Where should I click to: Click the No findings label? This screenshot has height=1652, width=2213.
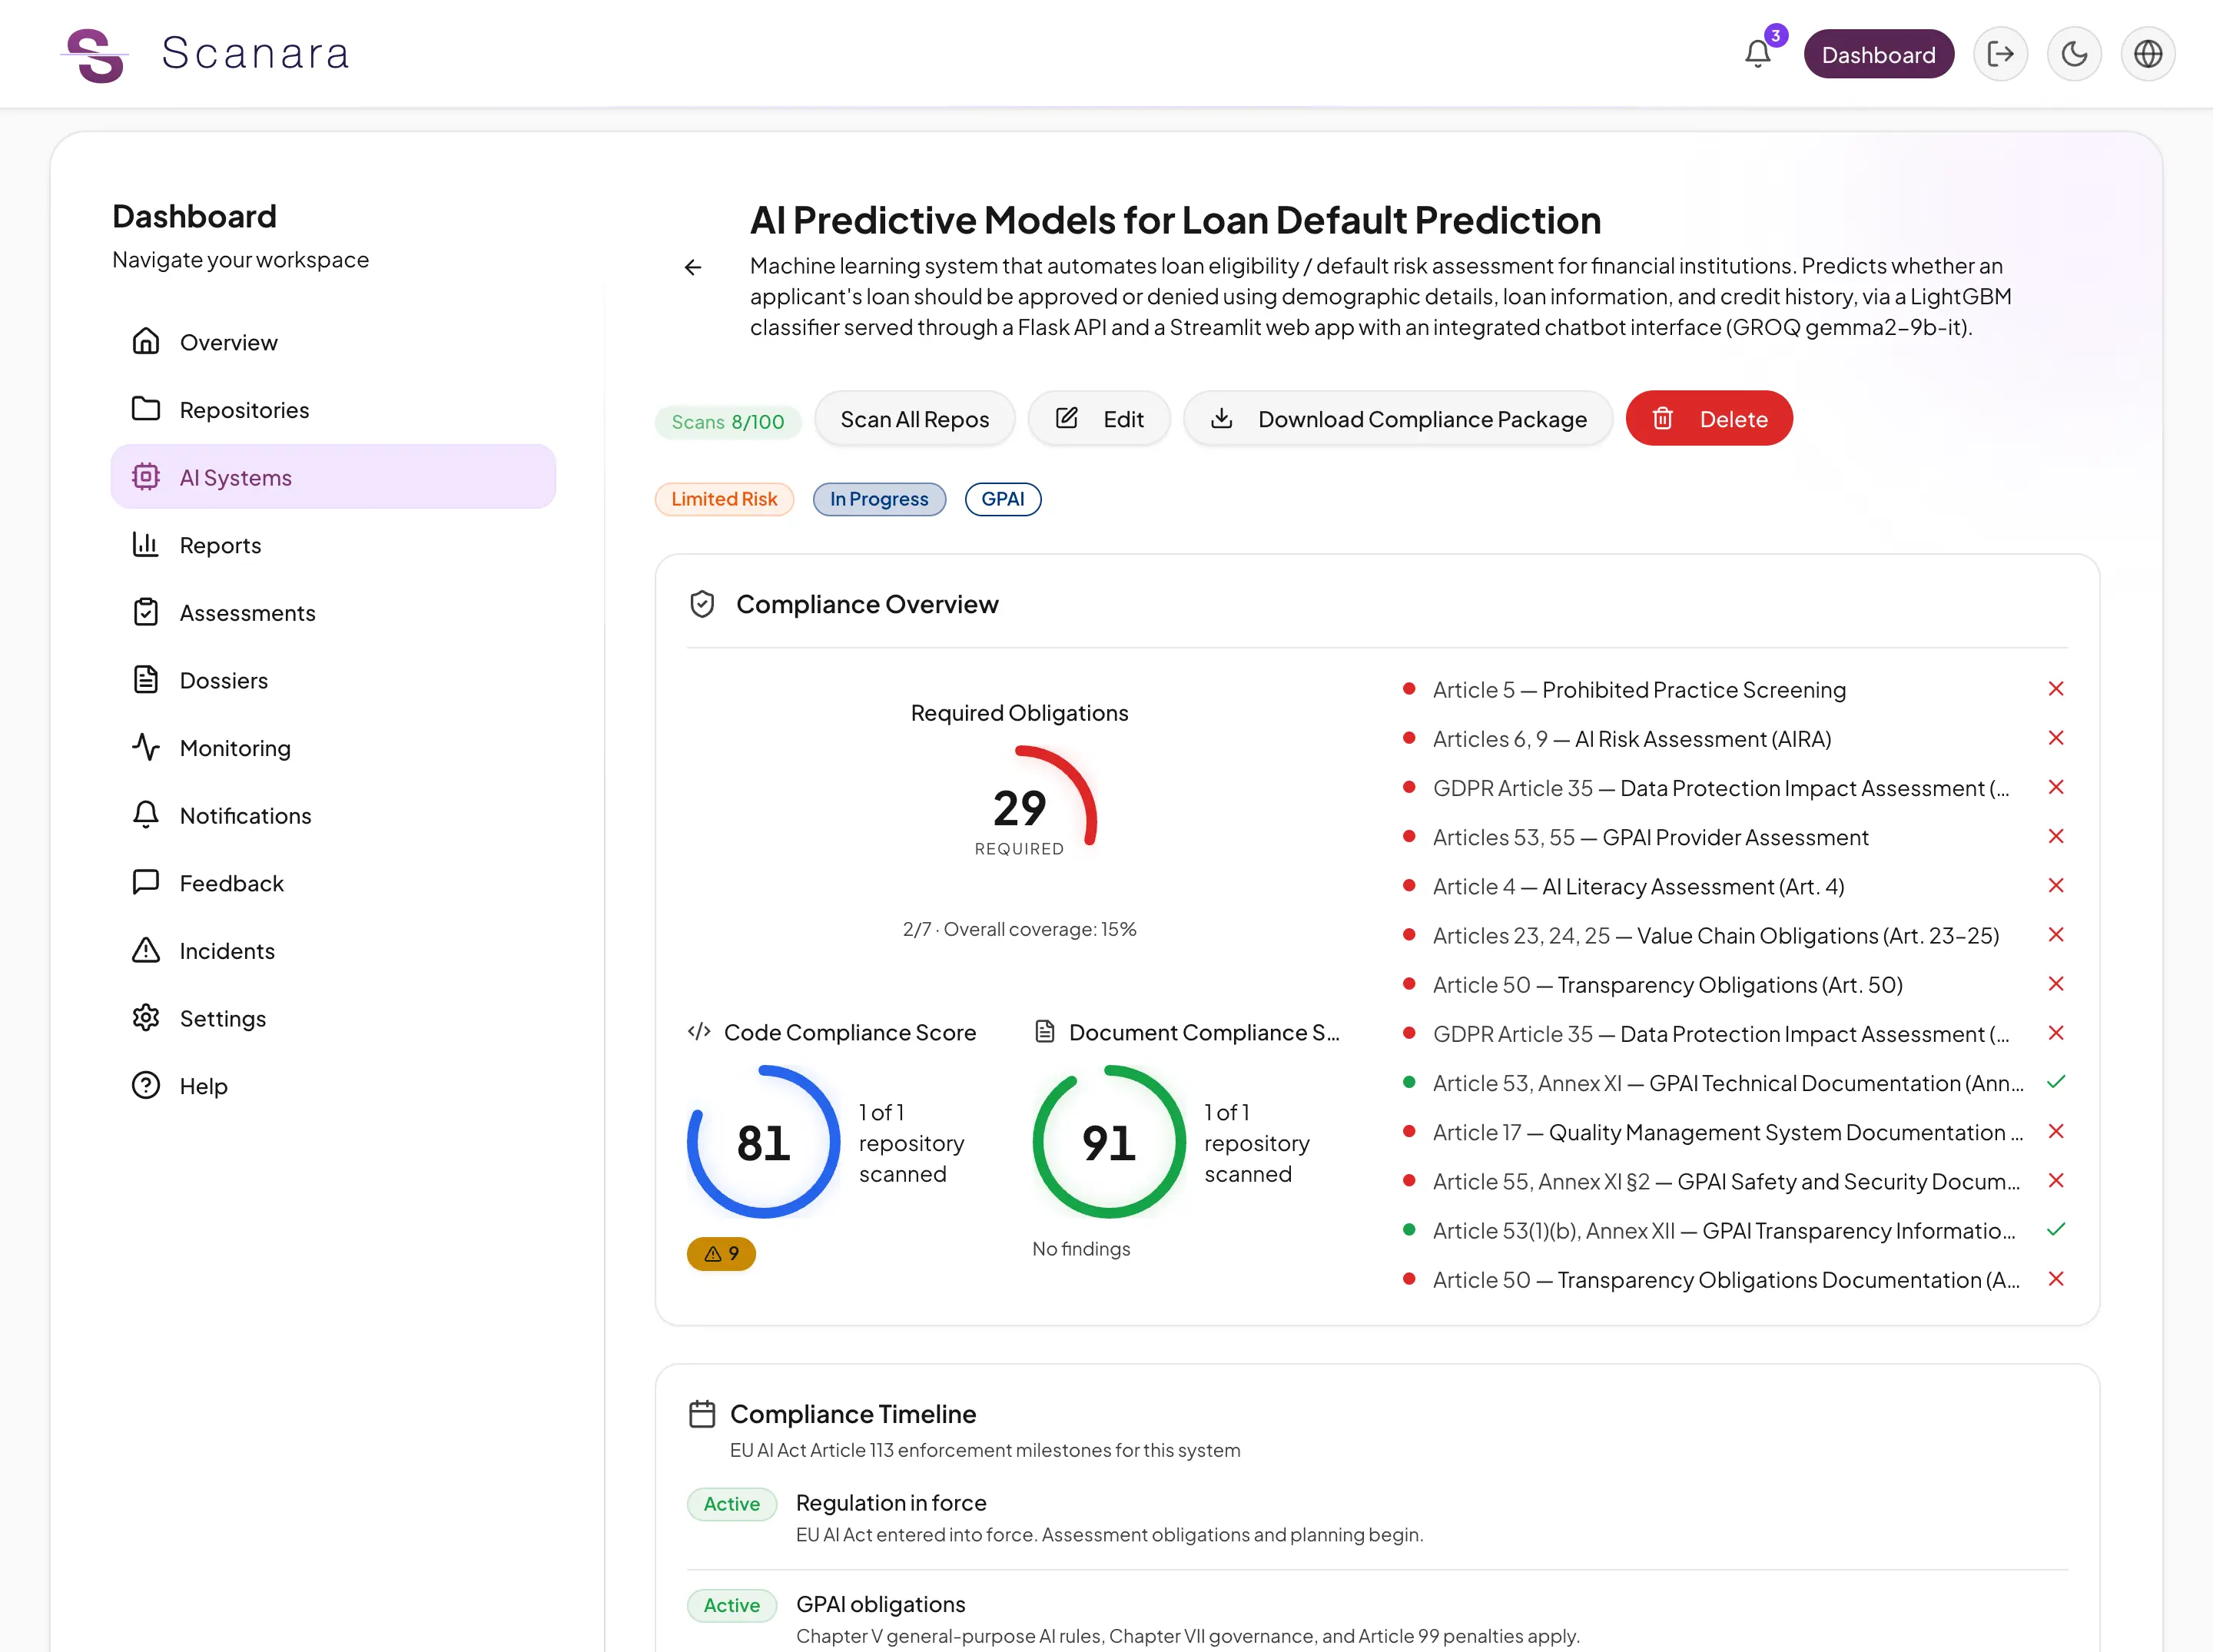1081,1249
